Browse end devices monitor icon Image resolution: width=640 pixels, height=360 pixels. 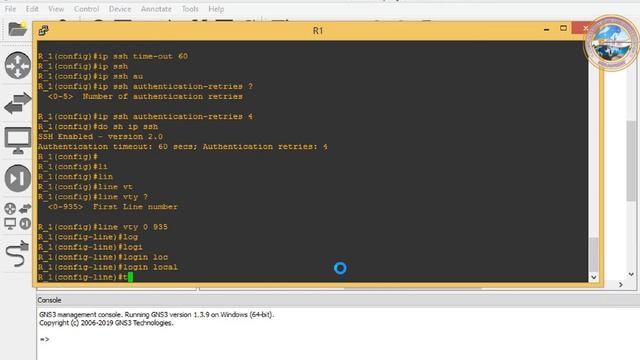pyautogui.click(x=18, y=140)
